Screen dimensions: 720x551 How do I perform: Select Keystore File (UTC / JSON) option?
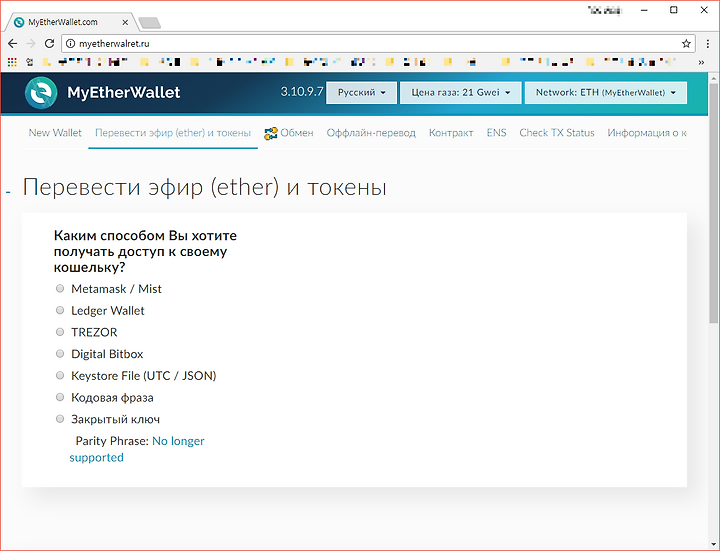point(60,376)
